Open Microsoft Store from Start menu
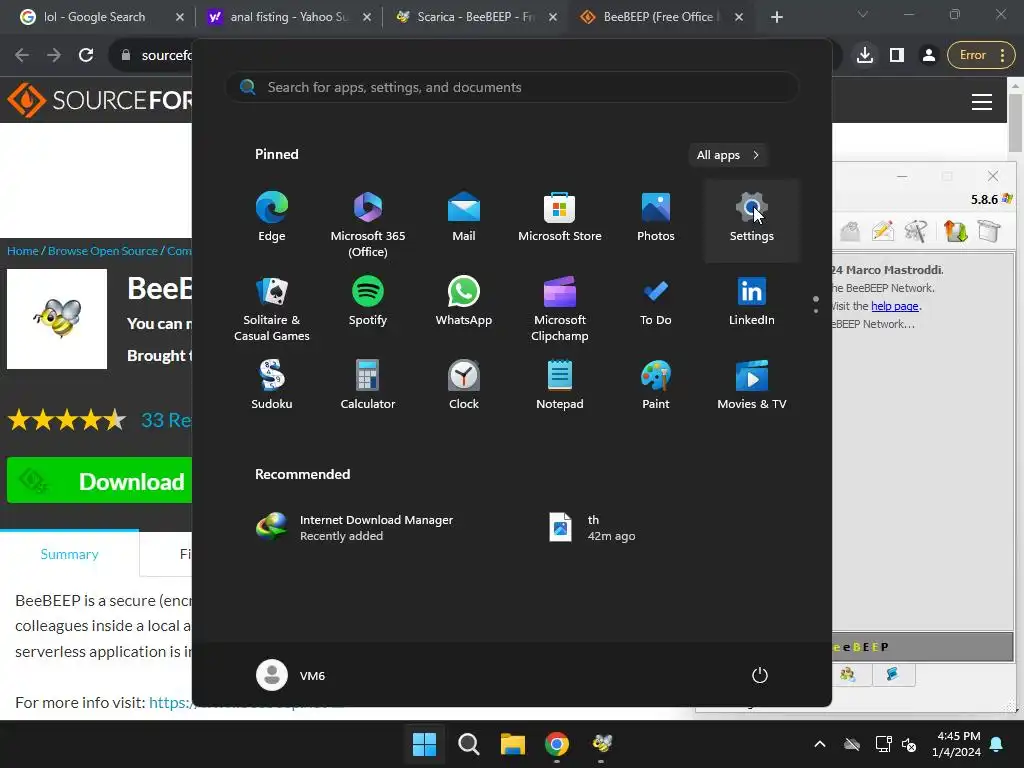Viewport: 1024px width, 768px height. pyautogui.click(x=560, y=217)
